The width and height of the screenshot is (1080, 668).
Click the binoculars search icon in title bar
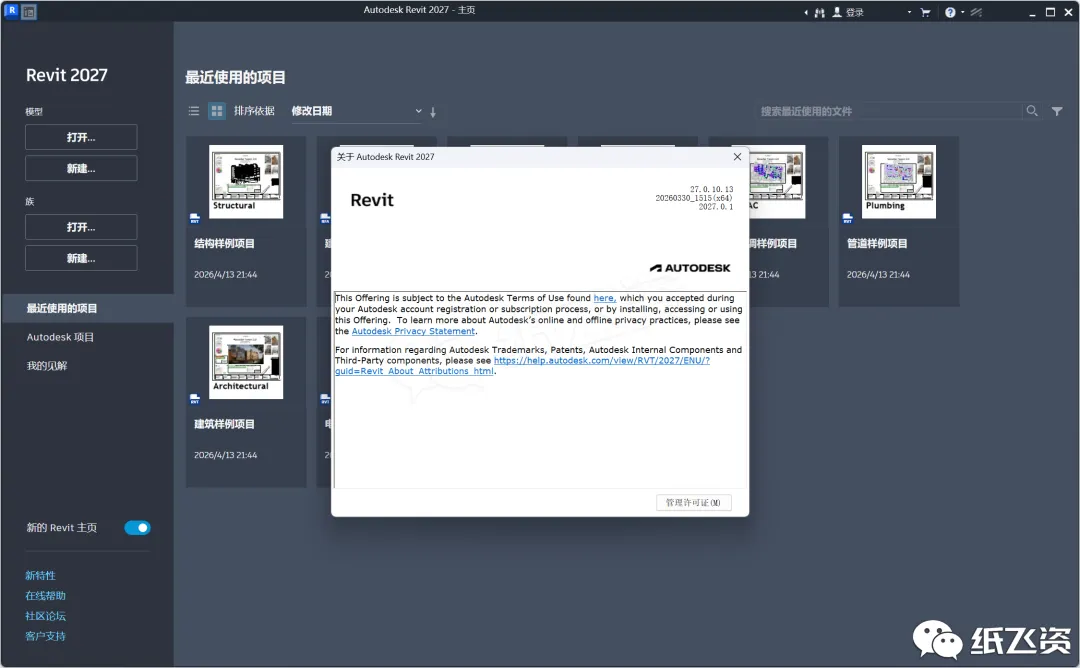click(820, 12)
